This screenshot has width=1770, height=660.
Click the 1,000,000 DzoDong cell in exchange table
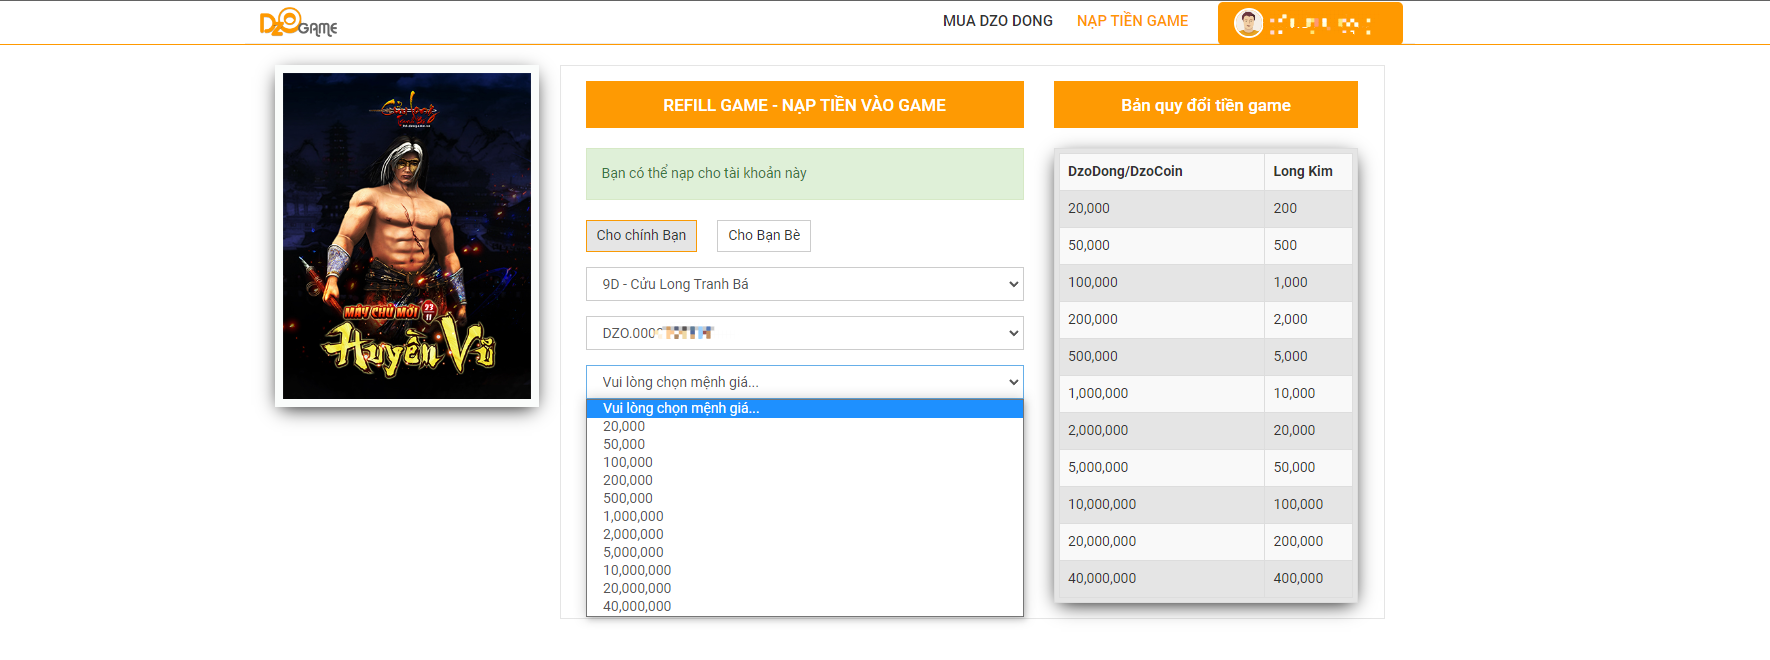pyautogui.click(x=1162, y=393)
